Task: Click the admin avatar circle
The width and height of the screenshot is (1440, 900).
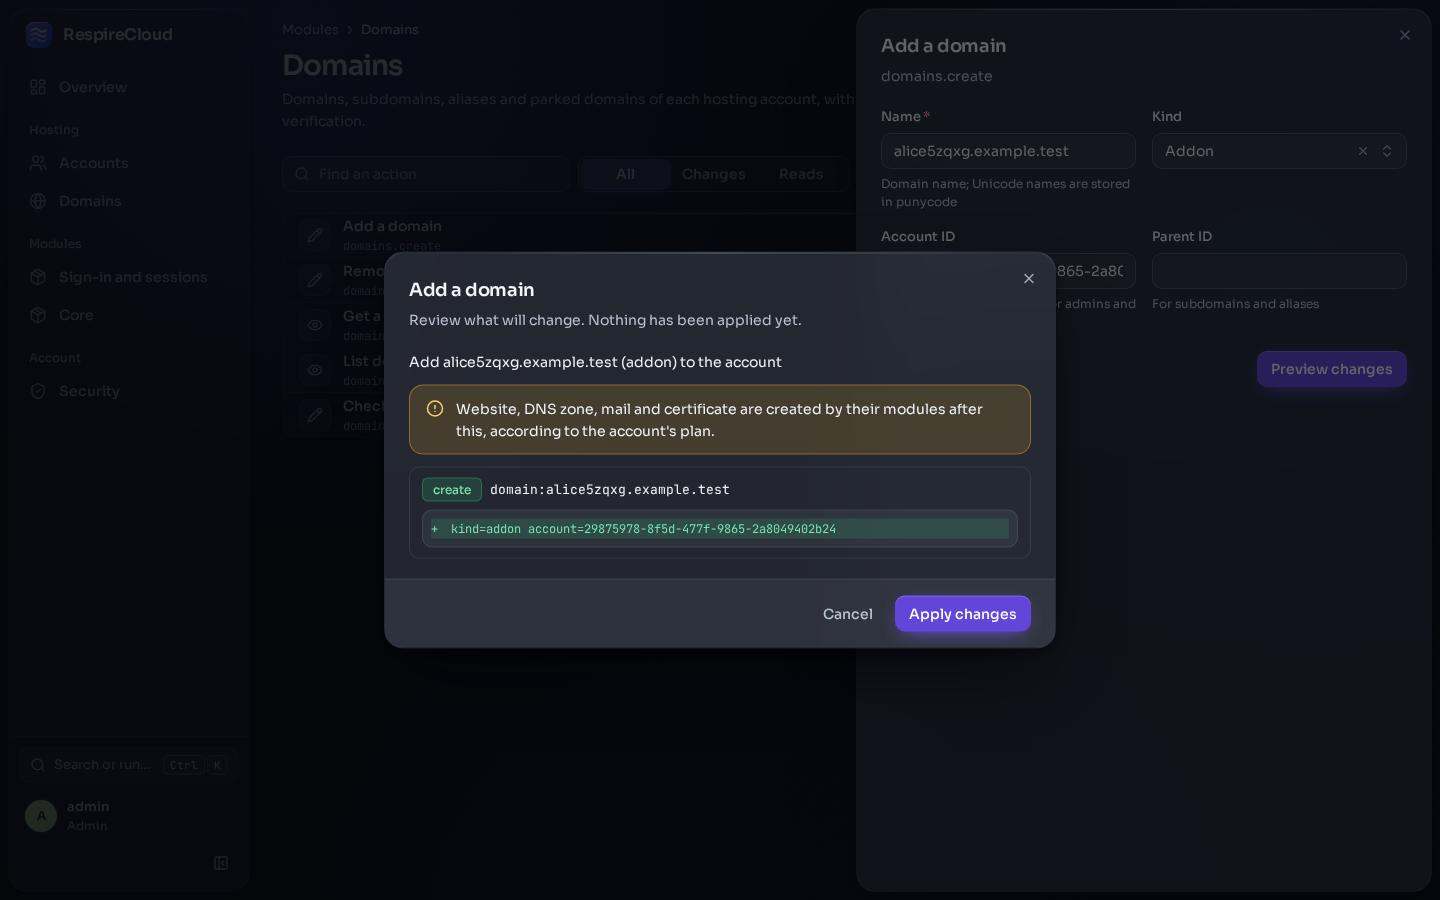Action: [41, 816]
